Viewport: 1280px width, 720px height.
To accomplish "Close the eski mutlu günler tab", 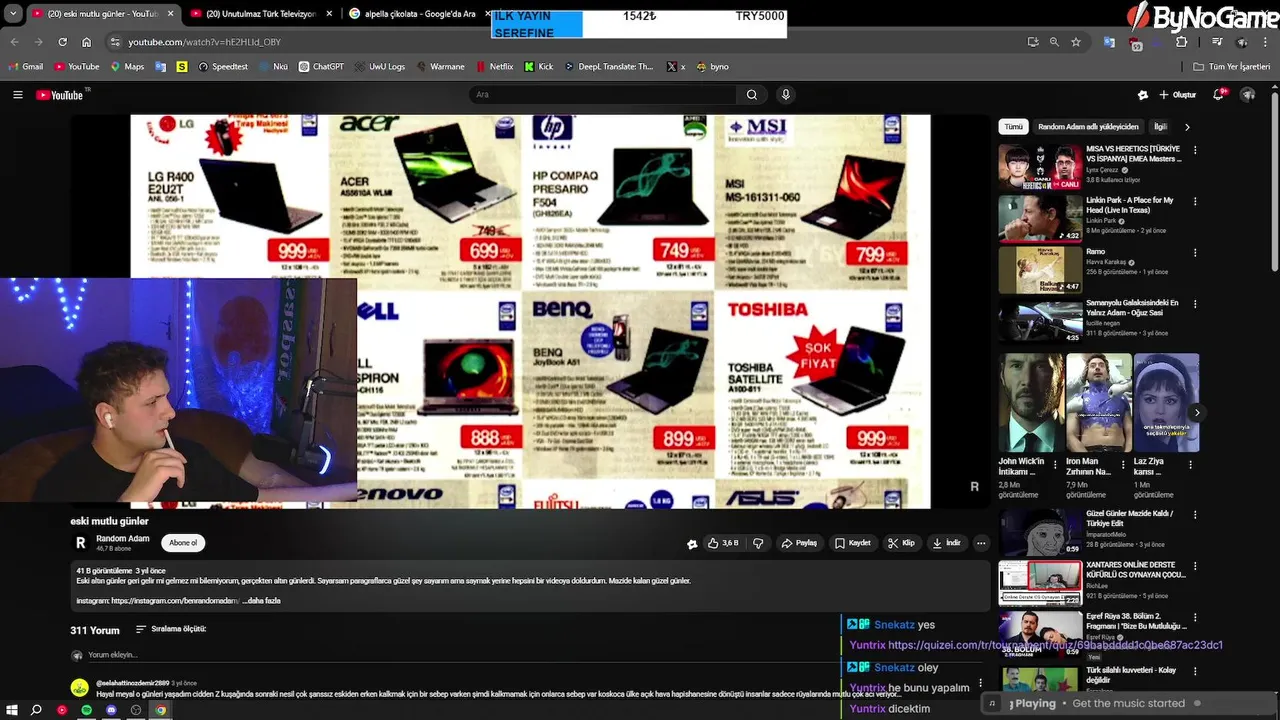I will [x=170, y=14].
